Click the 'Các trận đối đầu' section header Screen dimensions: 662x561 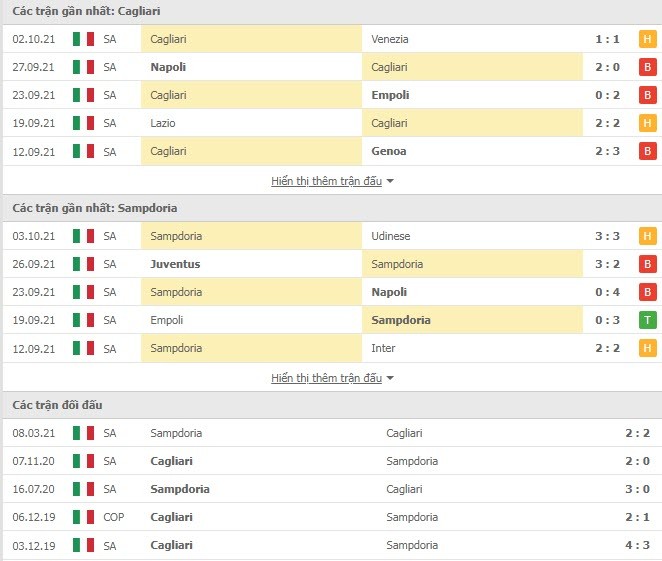click(57, 405)
